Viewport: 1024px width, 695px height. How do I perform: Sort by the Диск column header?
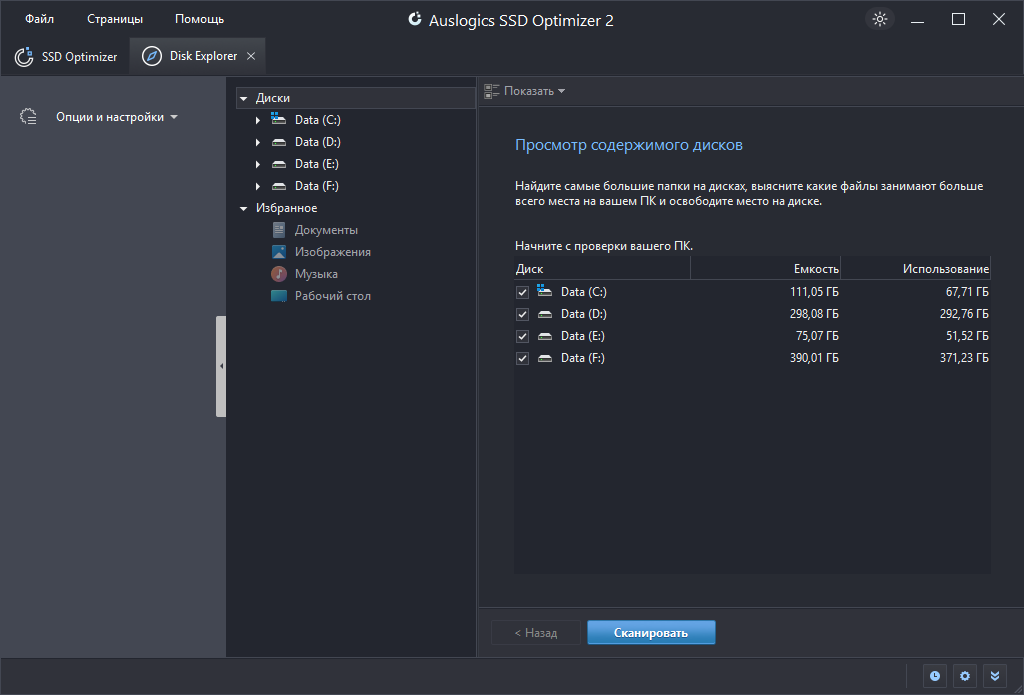pyautogui.click(x=602, y=268)
